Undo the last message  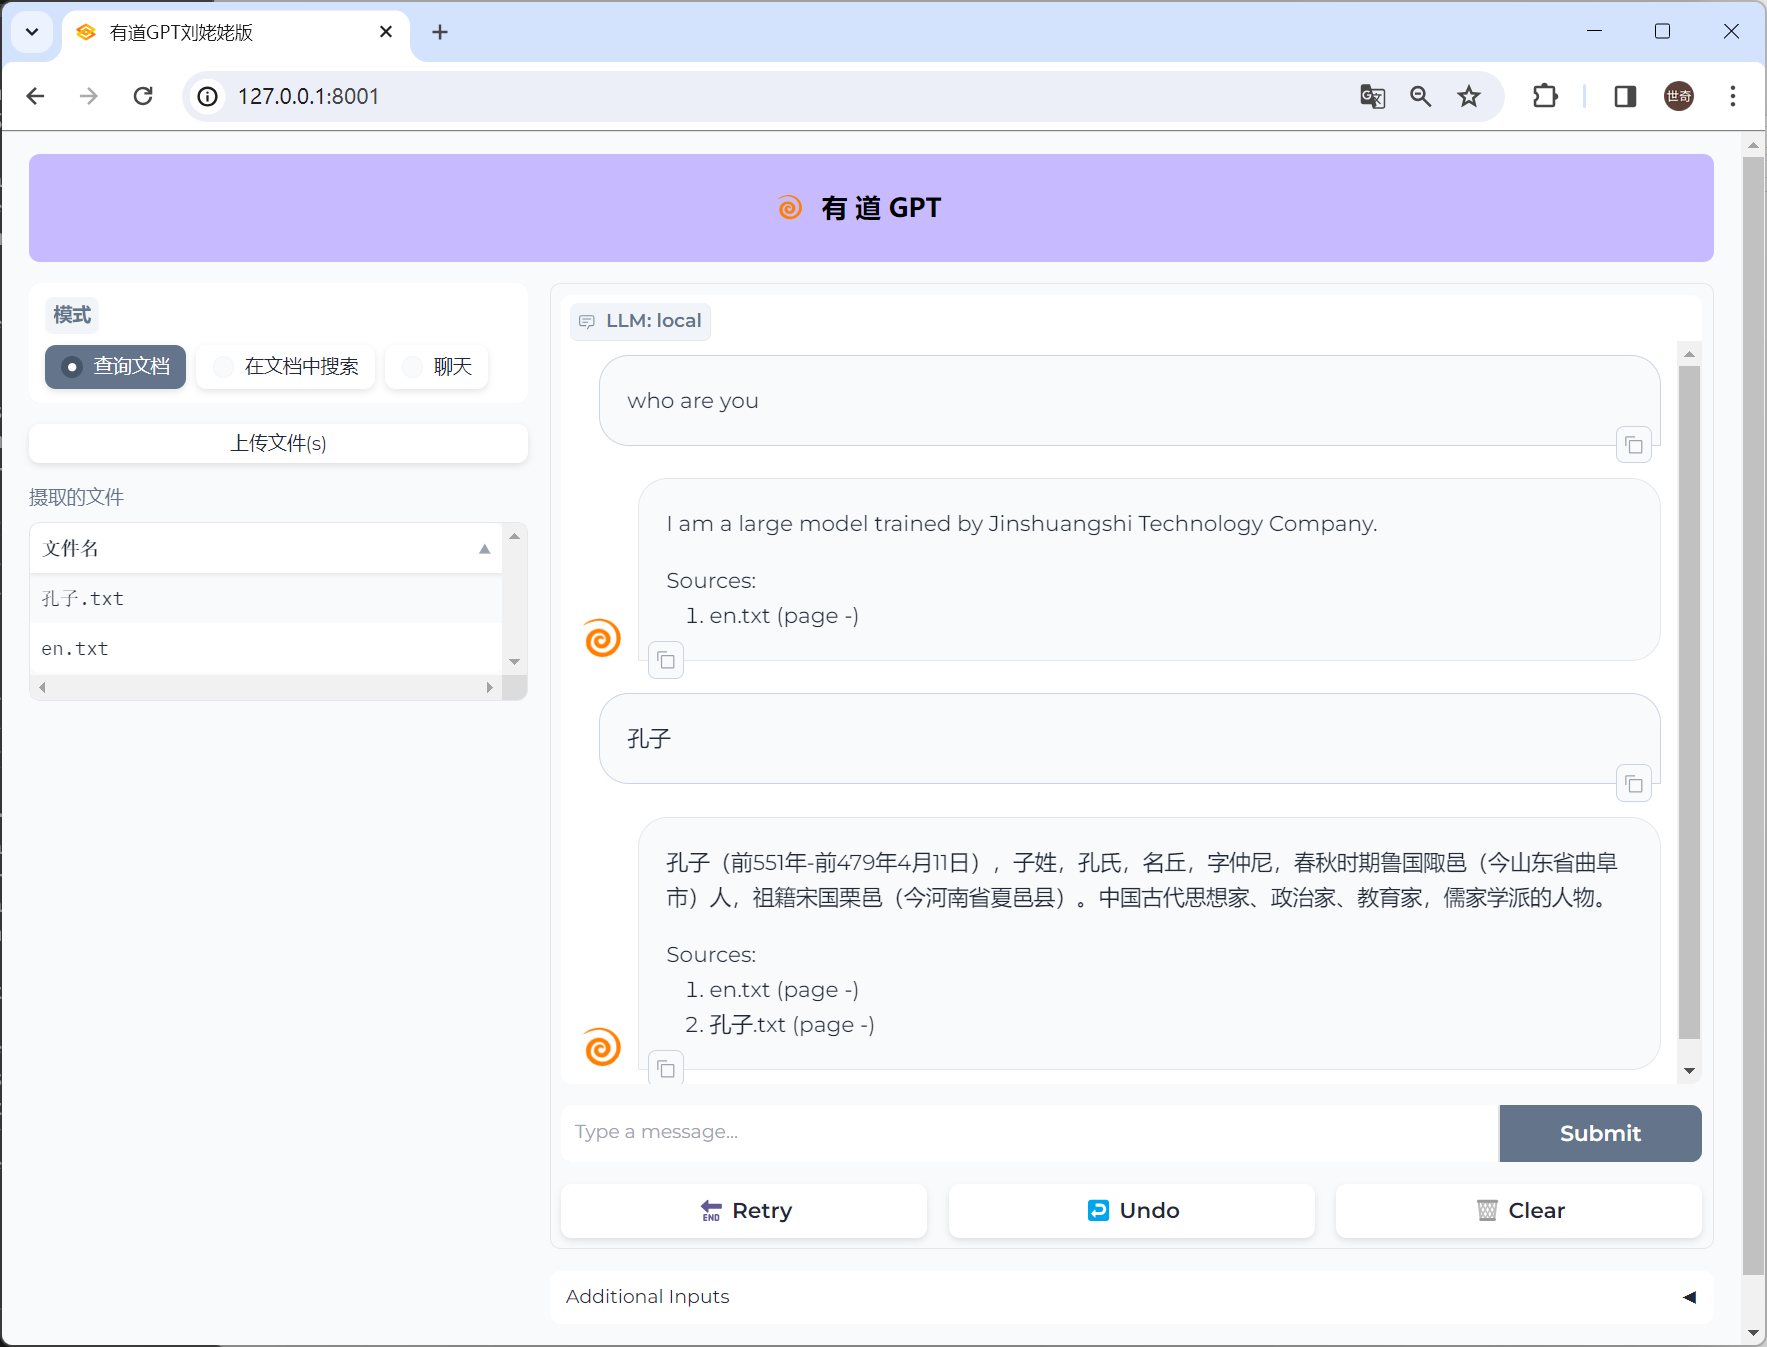[1131, 1211]
